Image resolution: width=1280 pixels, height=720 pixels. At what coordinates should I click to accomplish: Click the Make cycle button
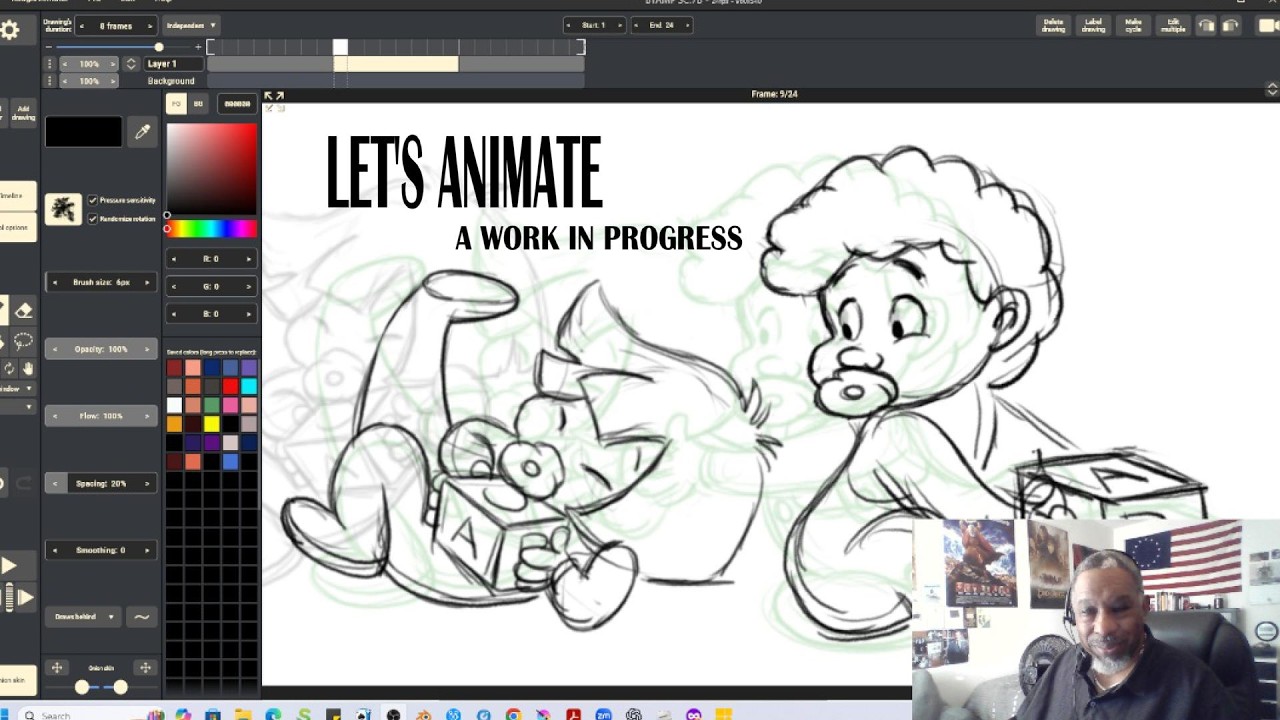pyautogui.click(x=1133, y=26)
